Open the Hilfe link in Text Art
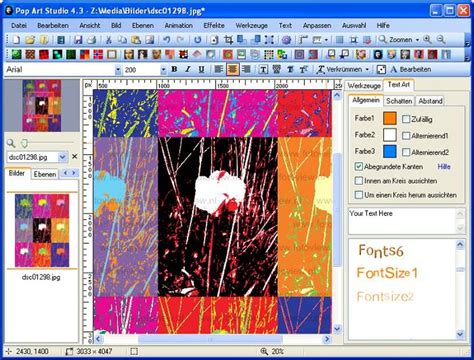Screen dimensions: 474x360 pyautogui.click(x=444, y=166)
